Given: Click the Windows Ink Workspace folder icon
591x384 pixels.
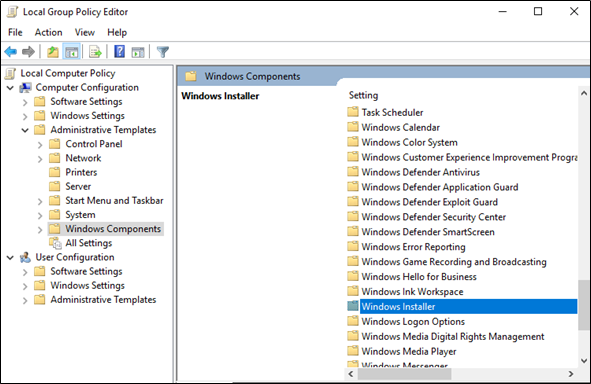Looking at the screenshot, I should pos(353,291).
